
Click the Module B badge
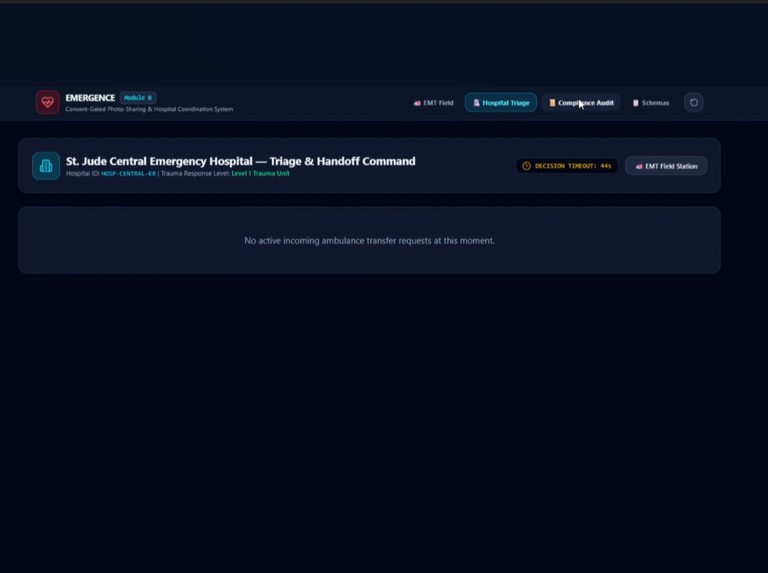coord(138,97)
